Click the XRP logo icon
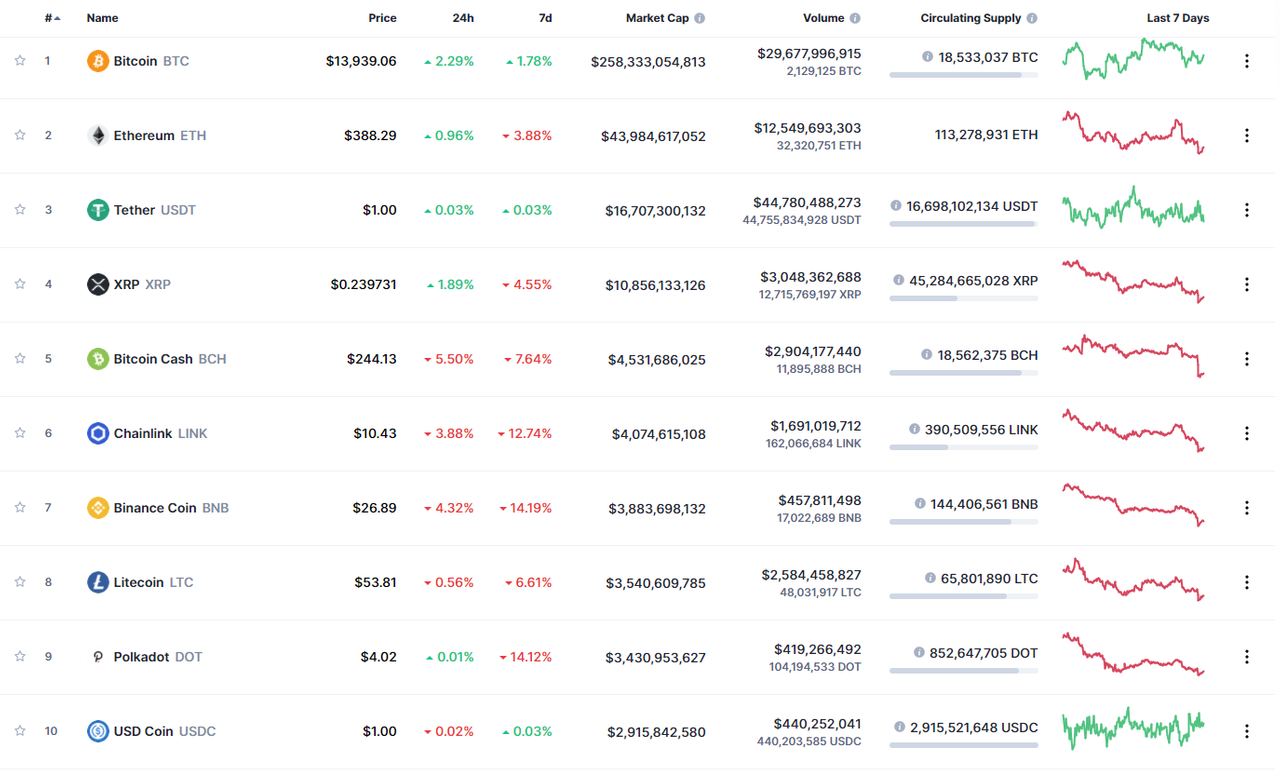The image size is (1280, 775). (97, 284)
